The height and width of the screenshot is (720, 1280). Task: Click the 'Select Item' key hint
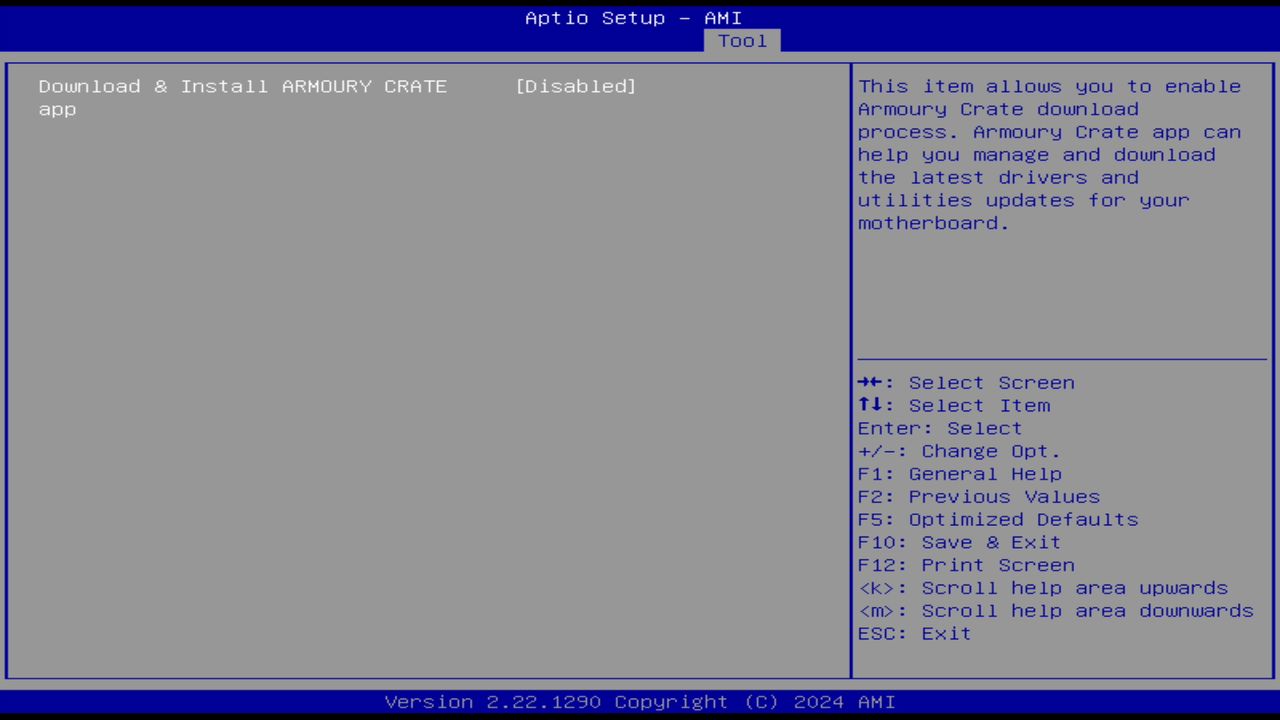tap(954, 406)
